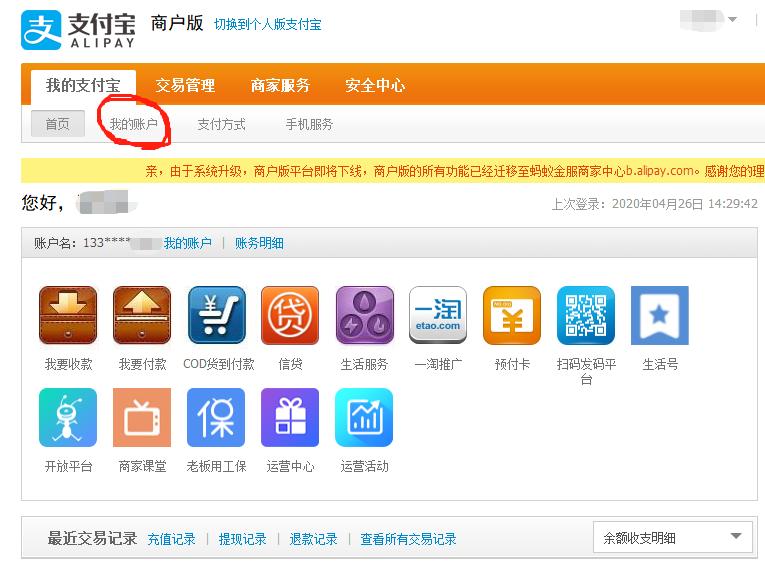Viewport: 765px width, 568px height.
Task: Open the COD货到付款 cart icon
Action: (x=217, y=315)
